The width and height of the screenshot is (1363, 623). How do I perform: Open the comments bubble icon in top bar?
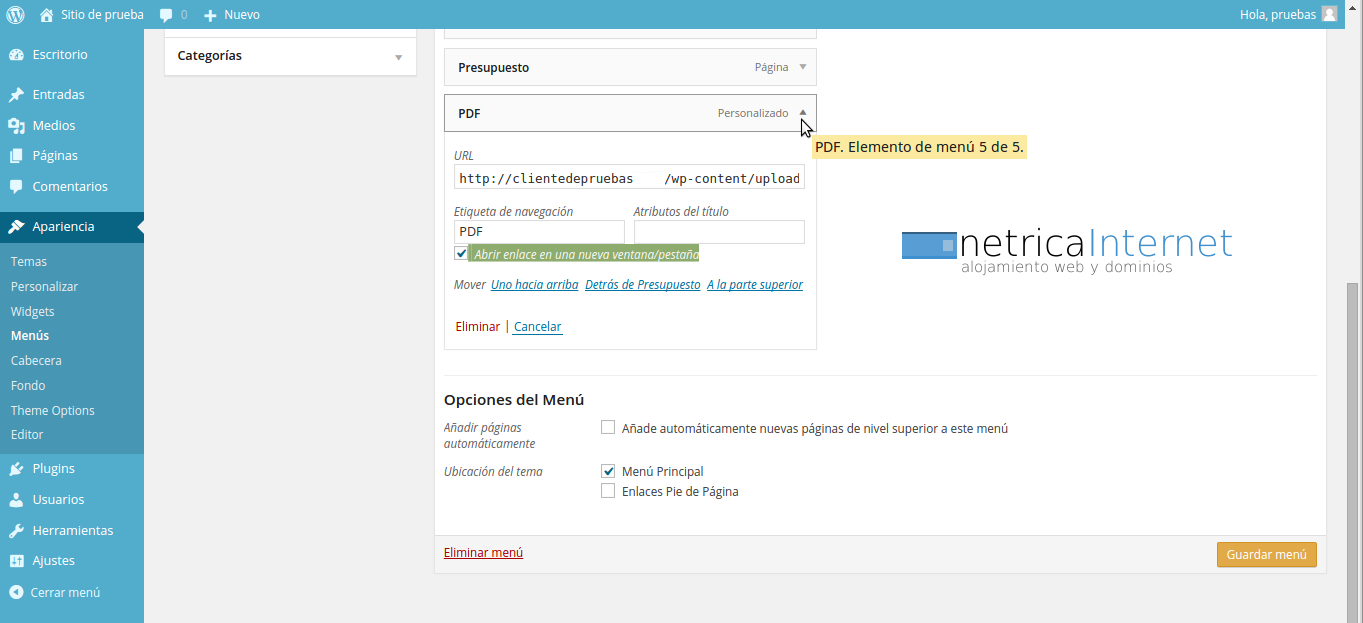pyautogui.click(x=166, y=15)
